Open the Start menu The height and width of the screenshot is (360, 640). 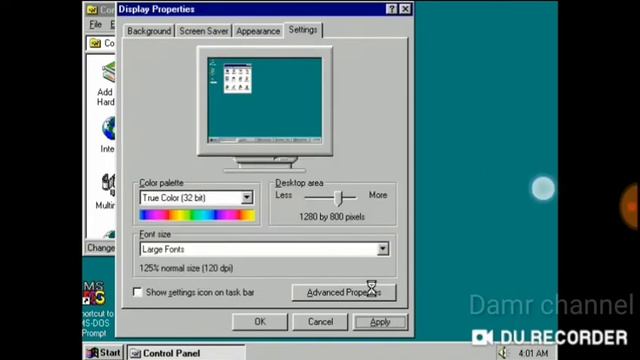tap(104, 353)
